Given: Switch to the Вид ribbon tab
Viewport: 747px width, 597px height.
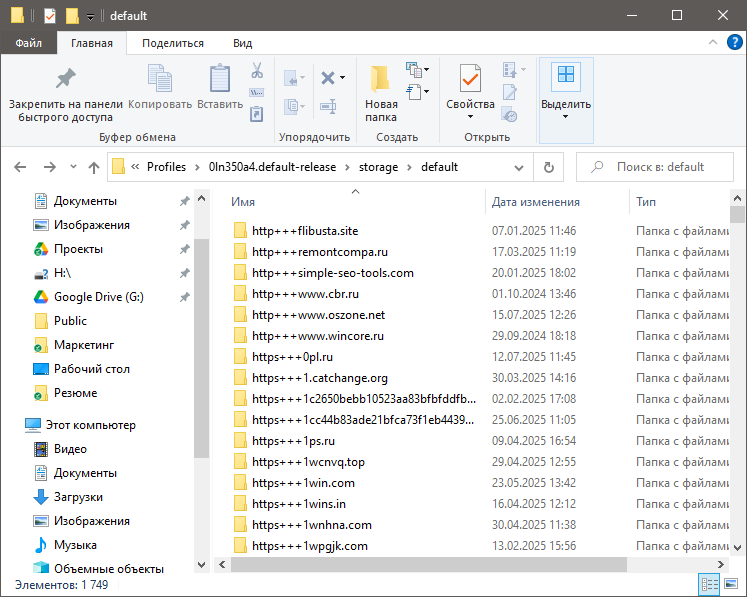Looking at the screenshot, I should coord(242,43).
